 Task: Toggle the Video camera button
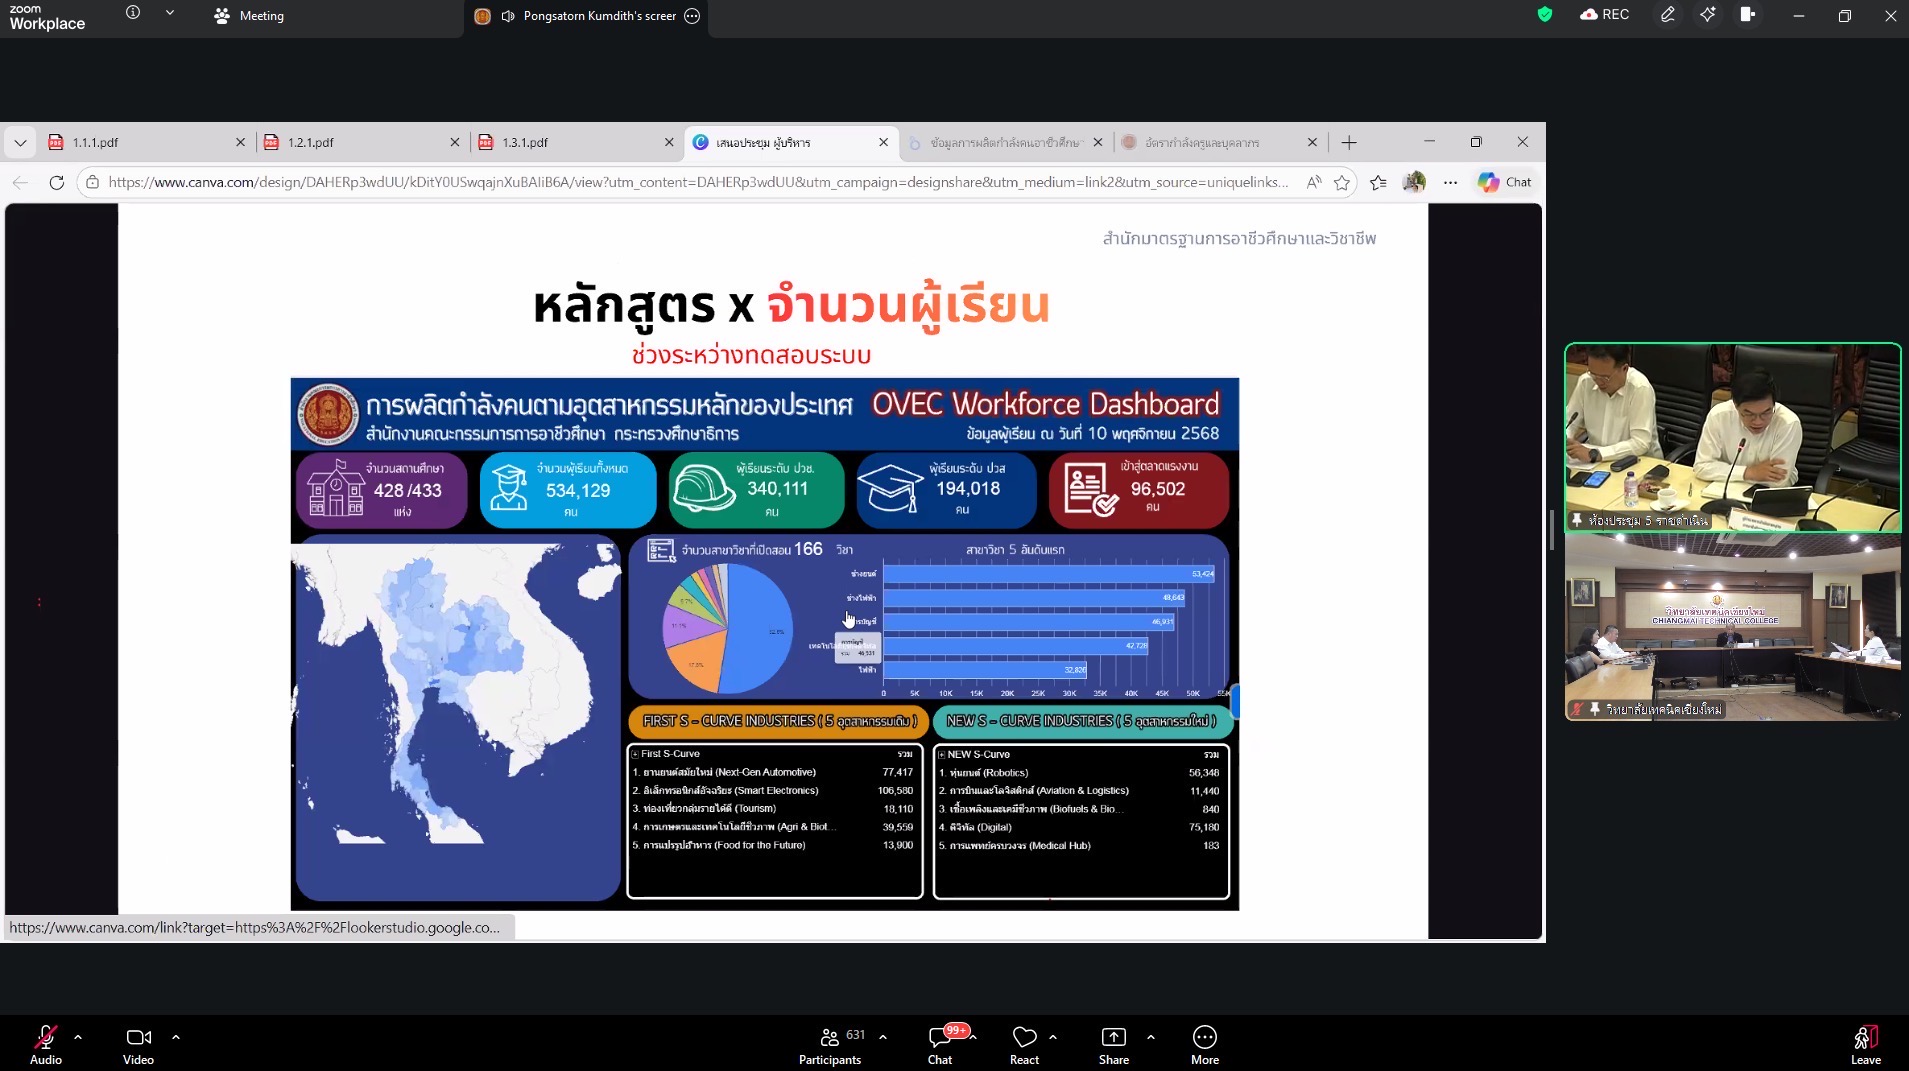point(138,1043)
